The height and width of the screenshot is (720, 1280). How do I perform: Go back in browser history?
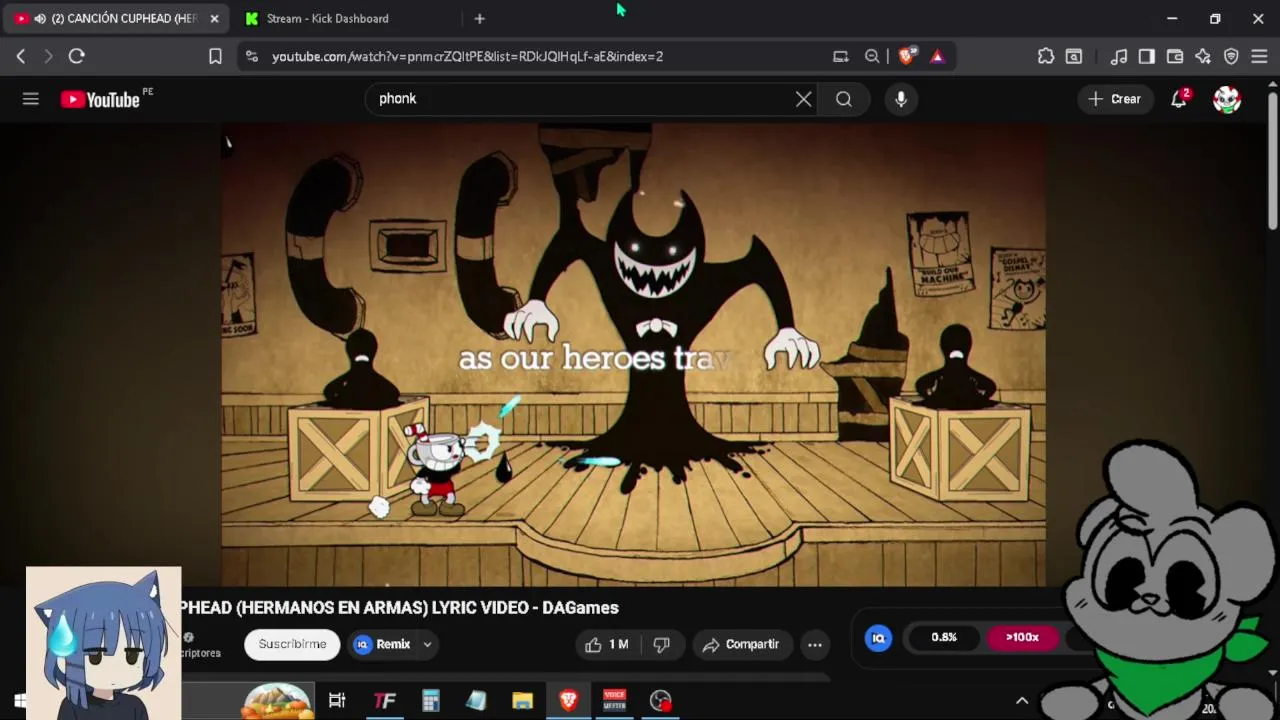click(x=21, y=57)
